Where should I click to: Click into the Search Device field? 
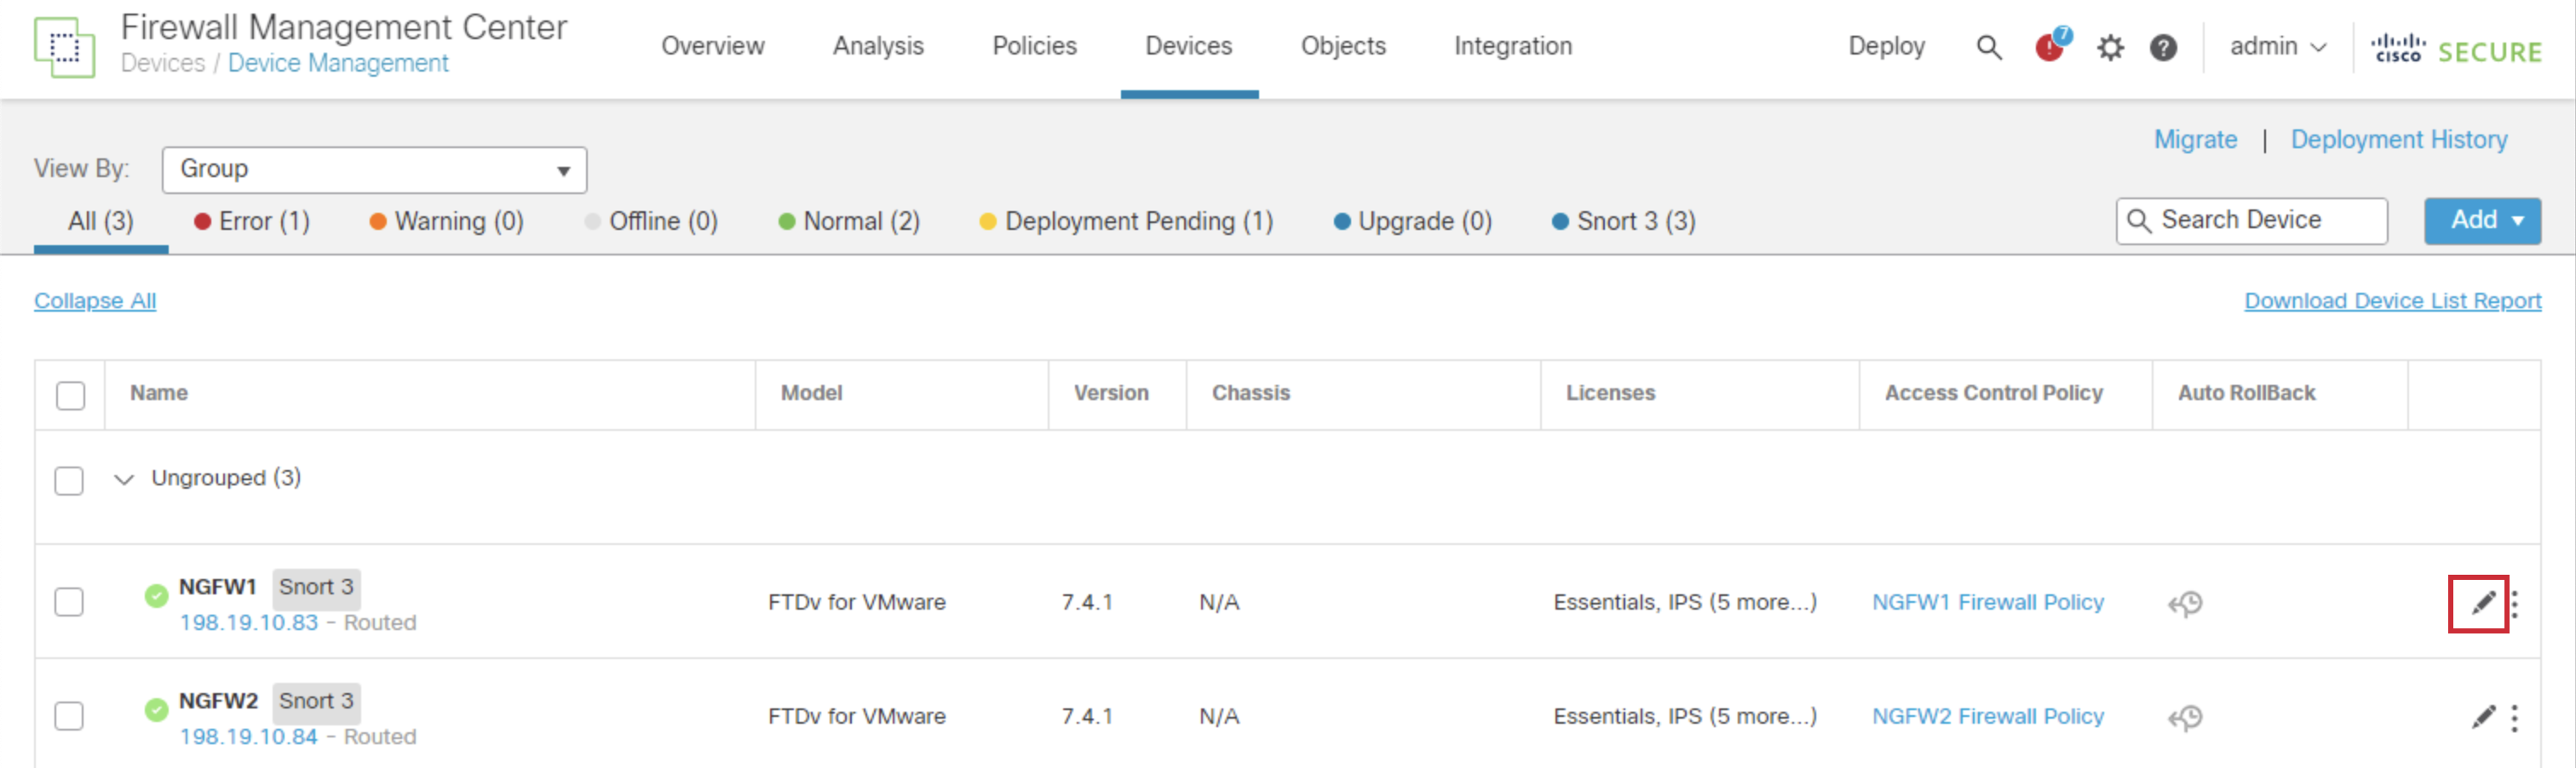(2251, 220)
